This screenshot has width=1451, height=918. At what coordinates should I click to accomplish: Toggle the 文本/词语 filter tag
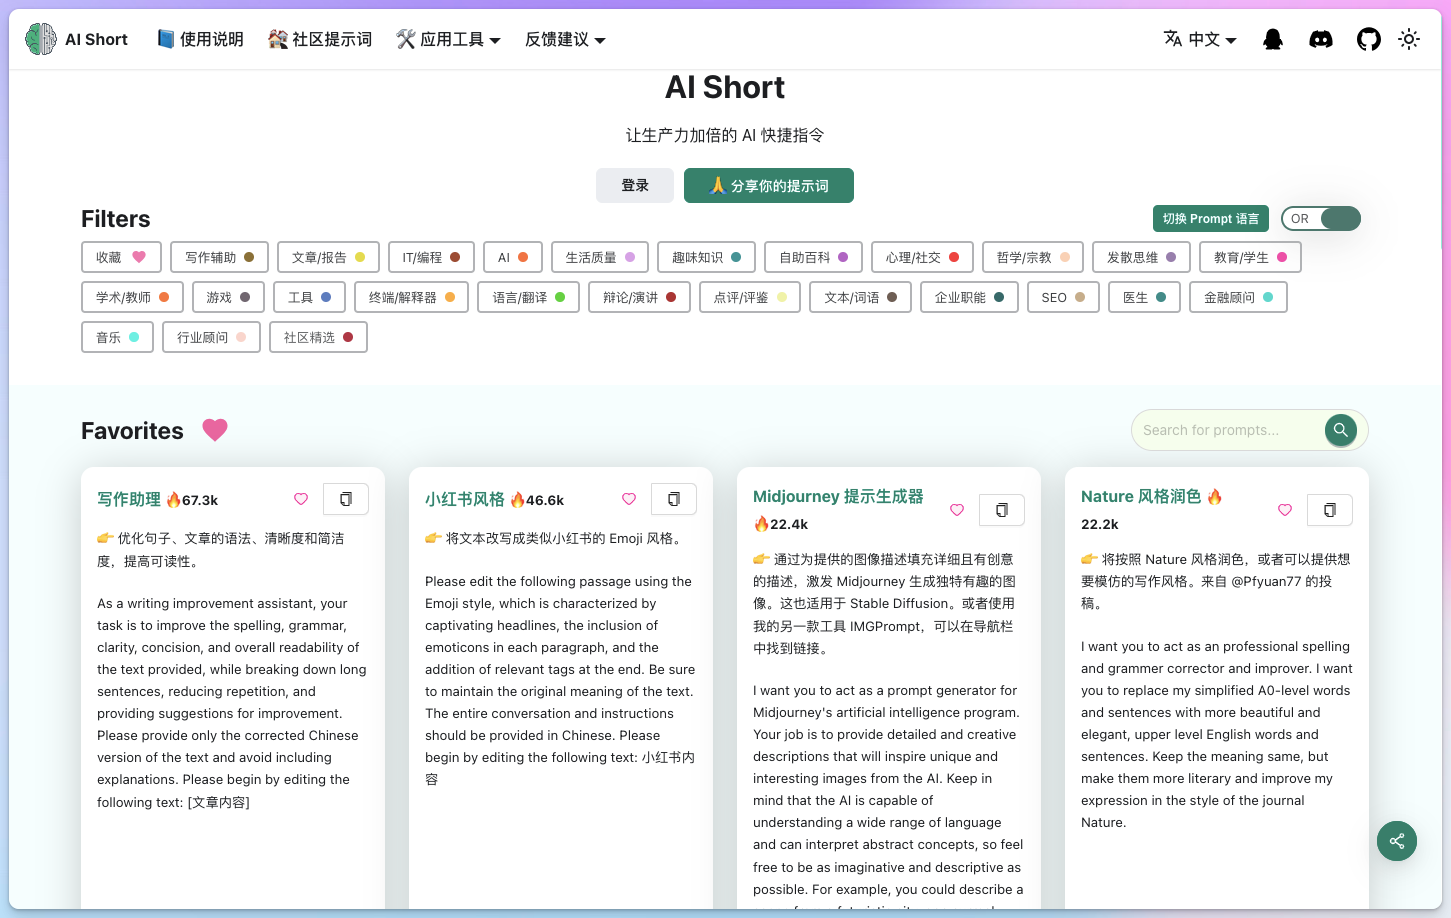[860, 297]
